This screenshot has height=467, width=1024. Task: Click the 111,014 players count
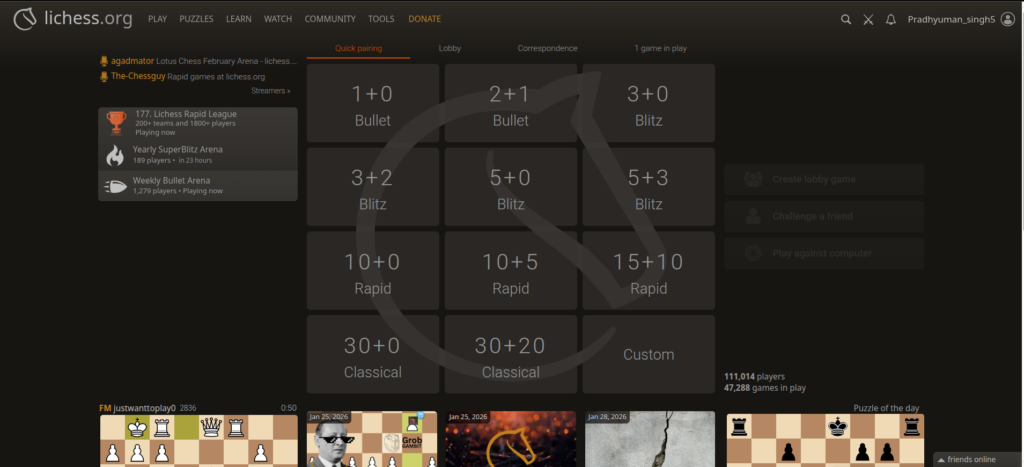[754, 376]
